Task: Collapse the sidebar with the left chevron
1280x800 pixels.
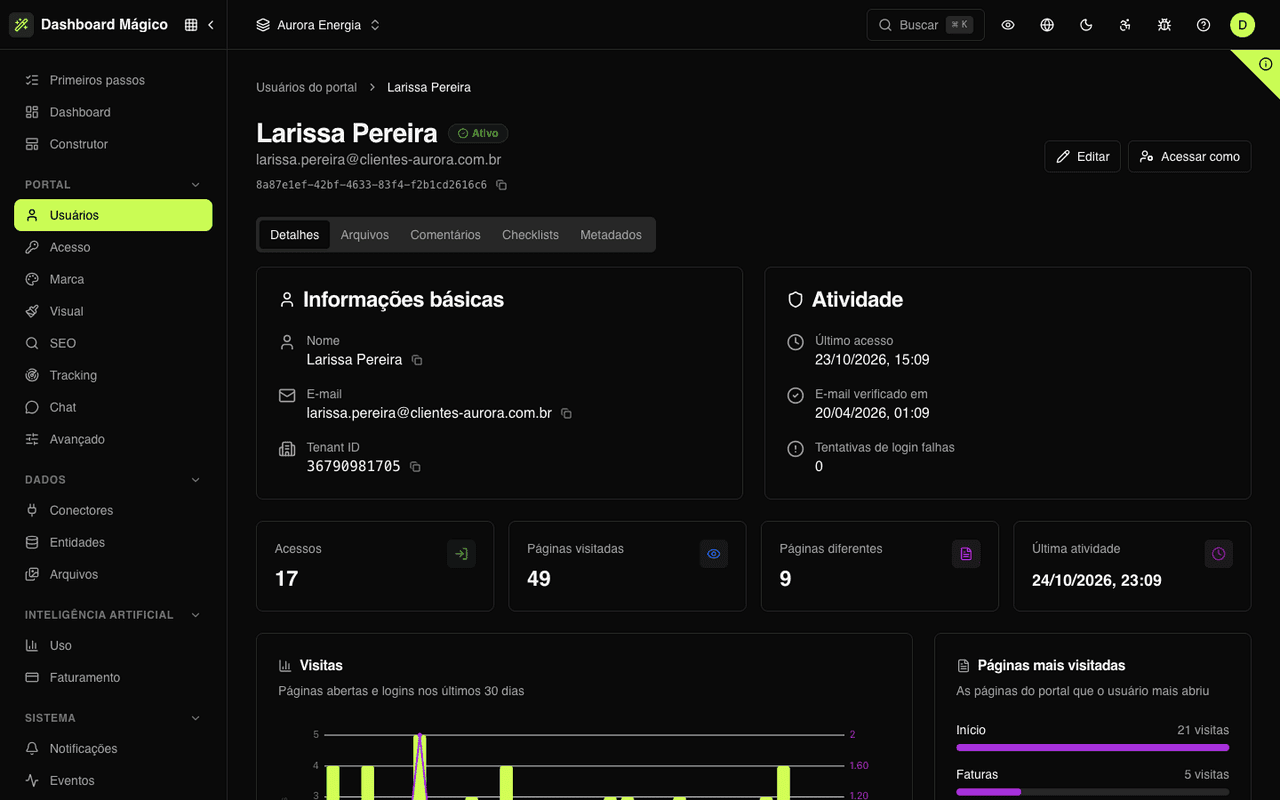Action: [211, 25]
